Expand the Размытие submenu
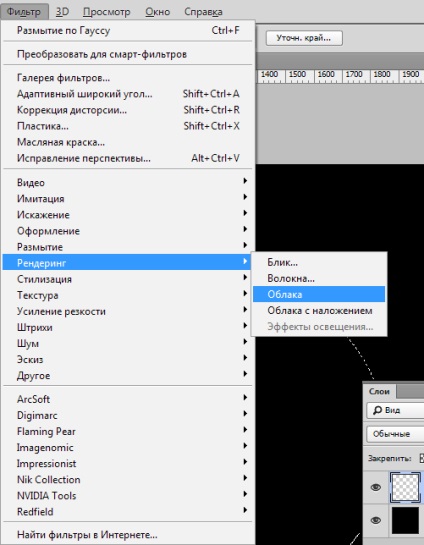This screenshot has height=545, width=424. [x=128, y=247]
